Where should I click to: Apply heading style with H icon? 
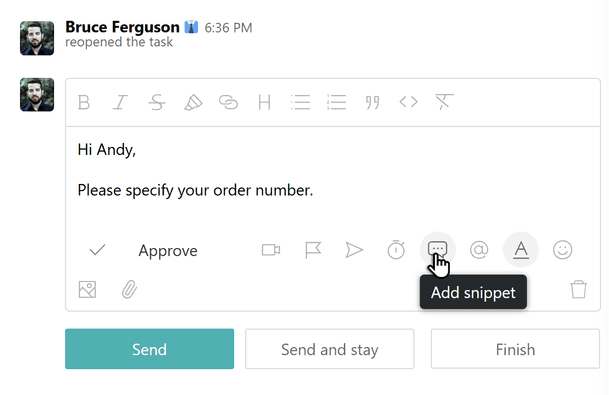264,103
